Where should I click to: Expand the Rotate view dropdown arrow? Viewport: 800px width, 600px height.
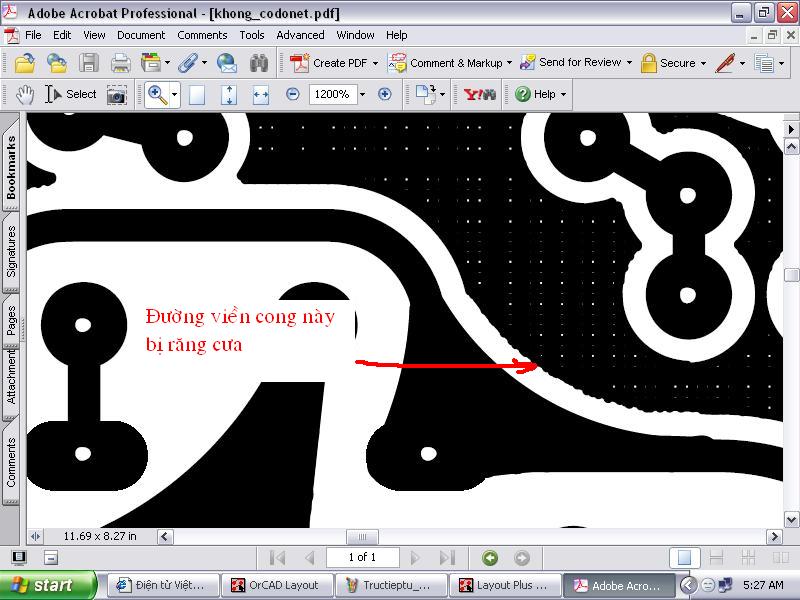click(x=442, y=94)
